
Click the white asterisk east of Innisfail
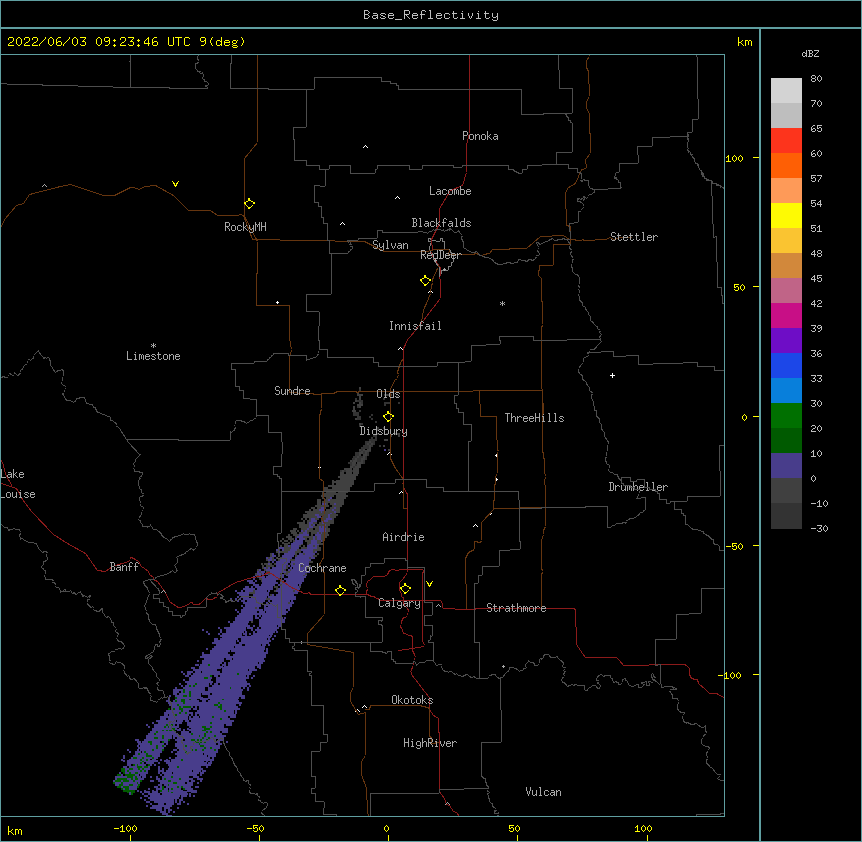(x=502, y=303)
